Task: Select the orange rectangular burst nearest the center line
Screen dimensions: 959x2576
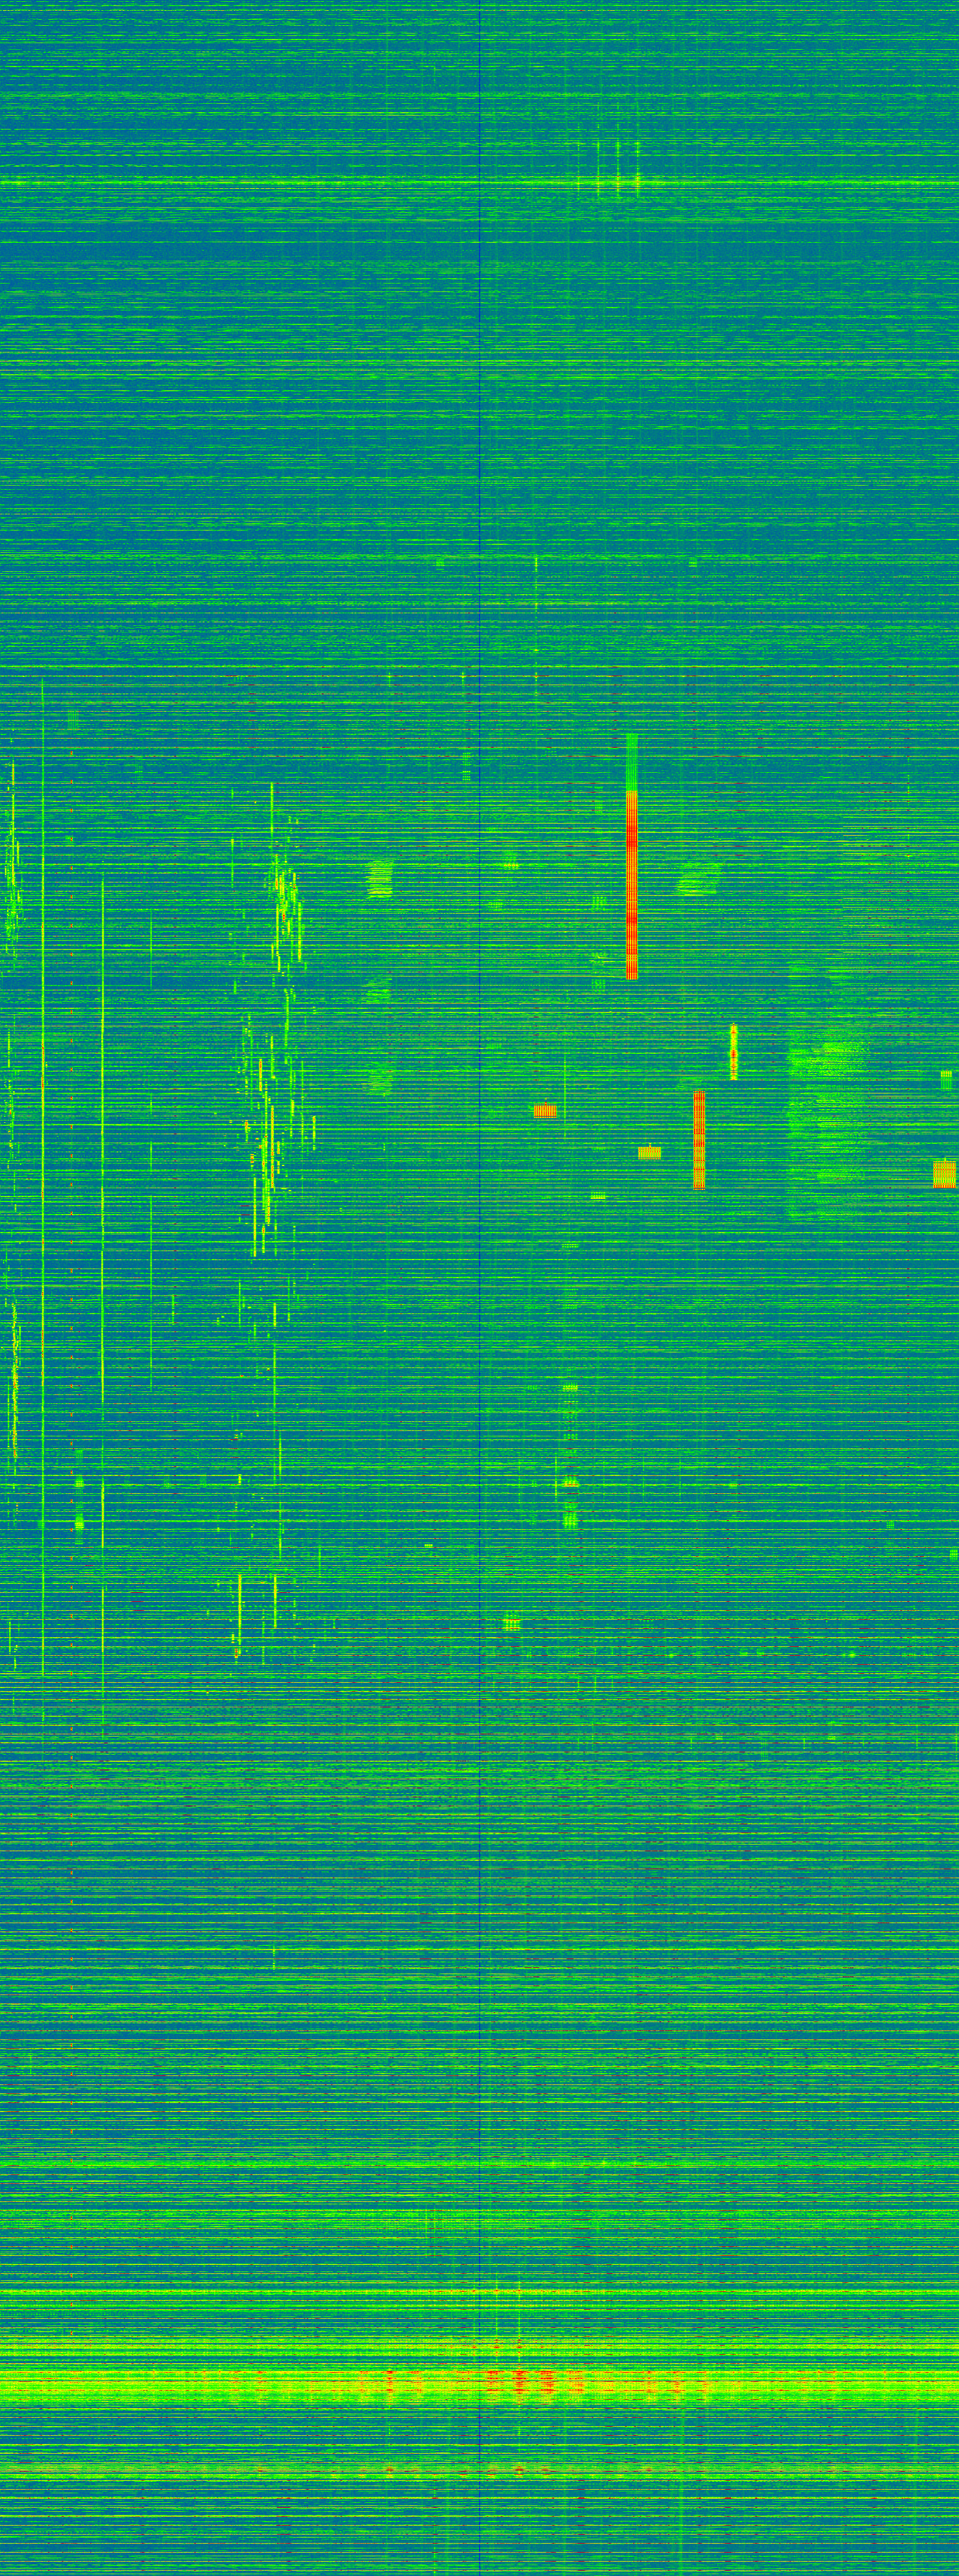Action: pyautogui.click(x=545, y=1110)
